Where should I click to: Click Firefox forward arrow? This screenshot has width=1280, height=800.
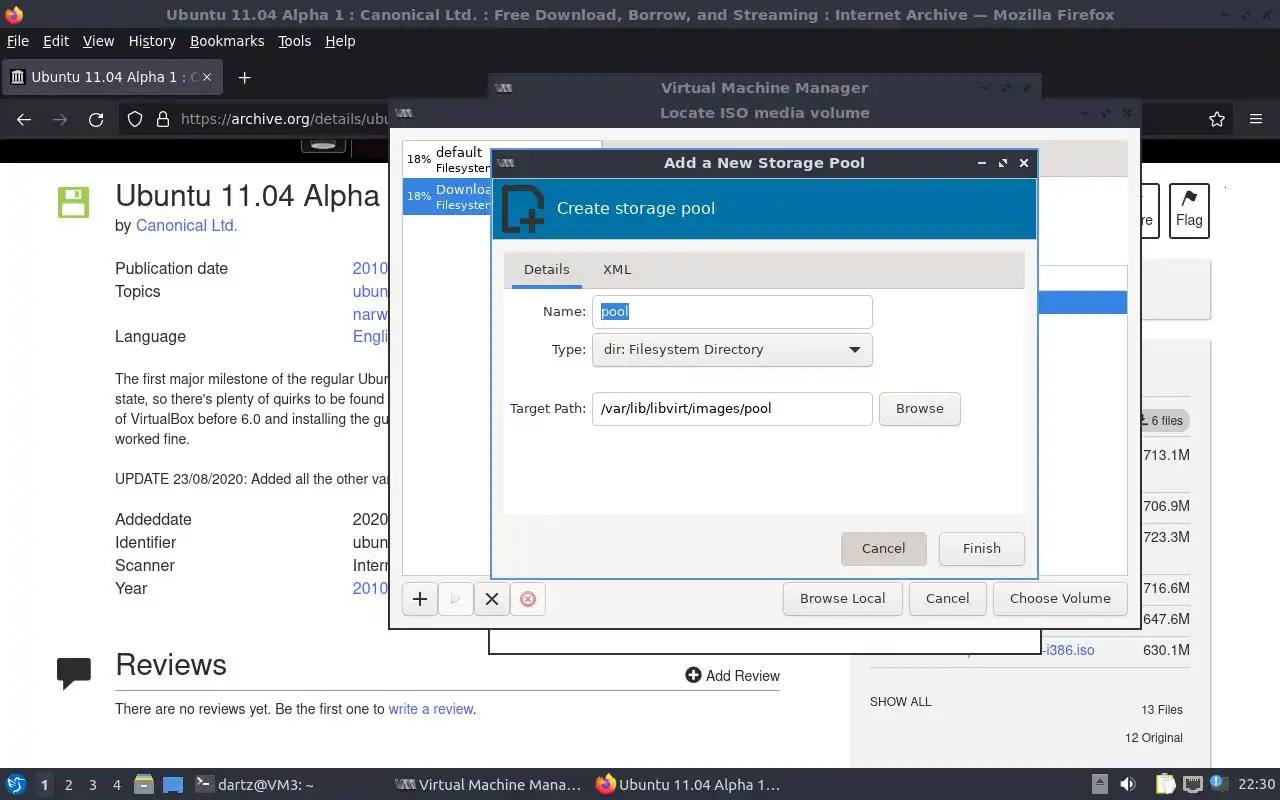click(x=60, y=119)
